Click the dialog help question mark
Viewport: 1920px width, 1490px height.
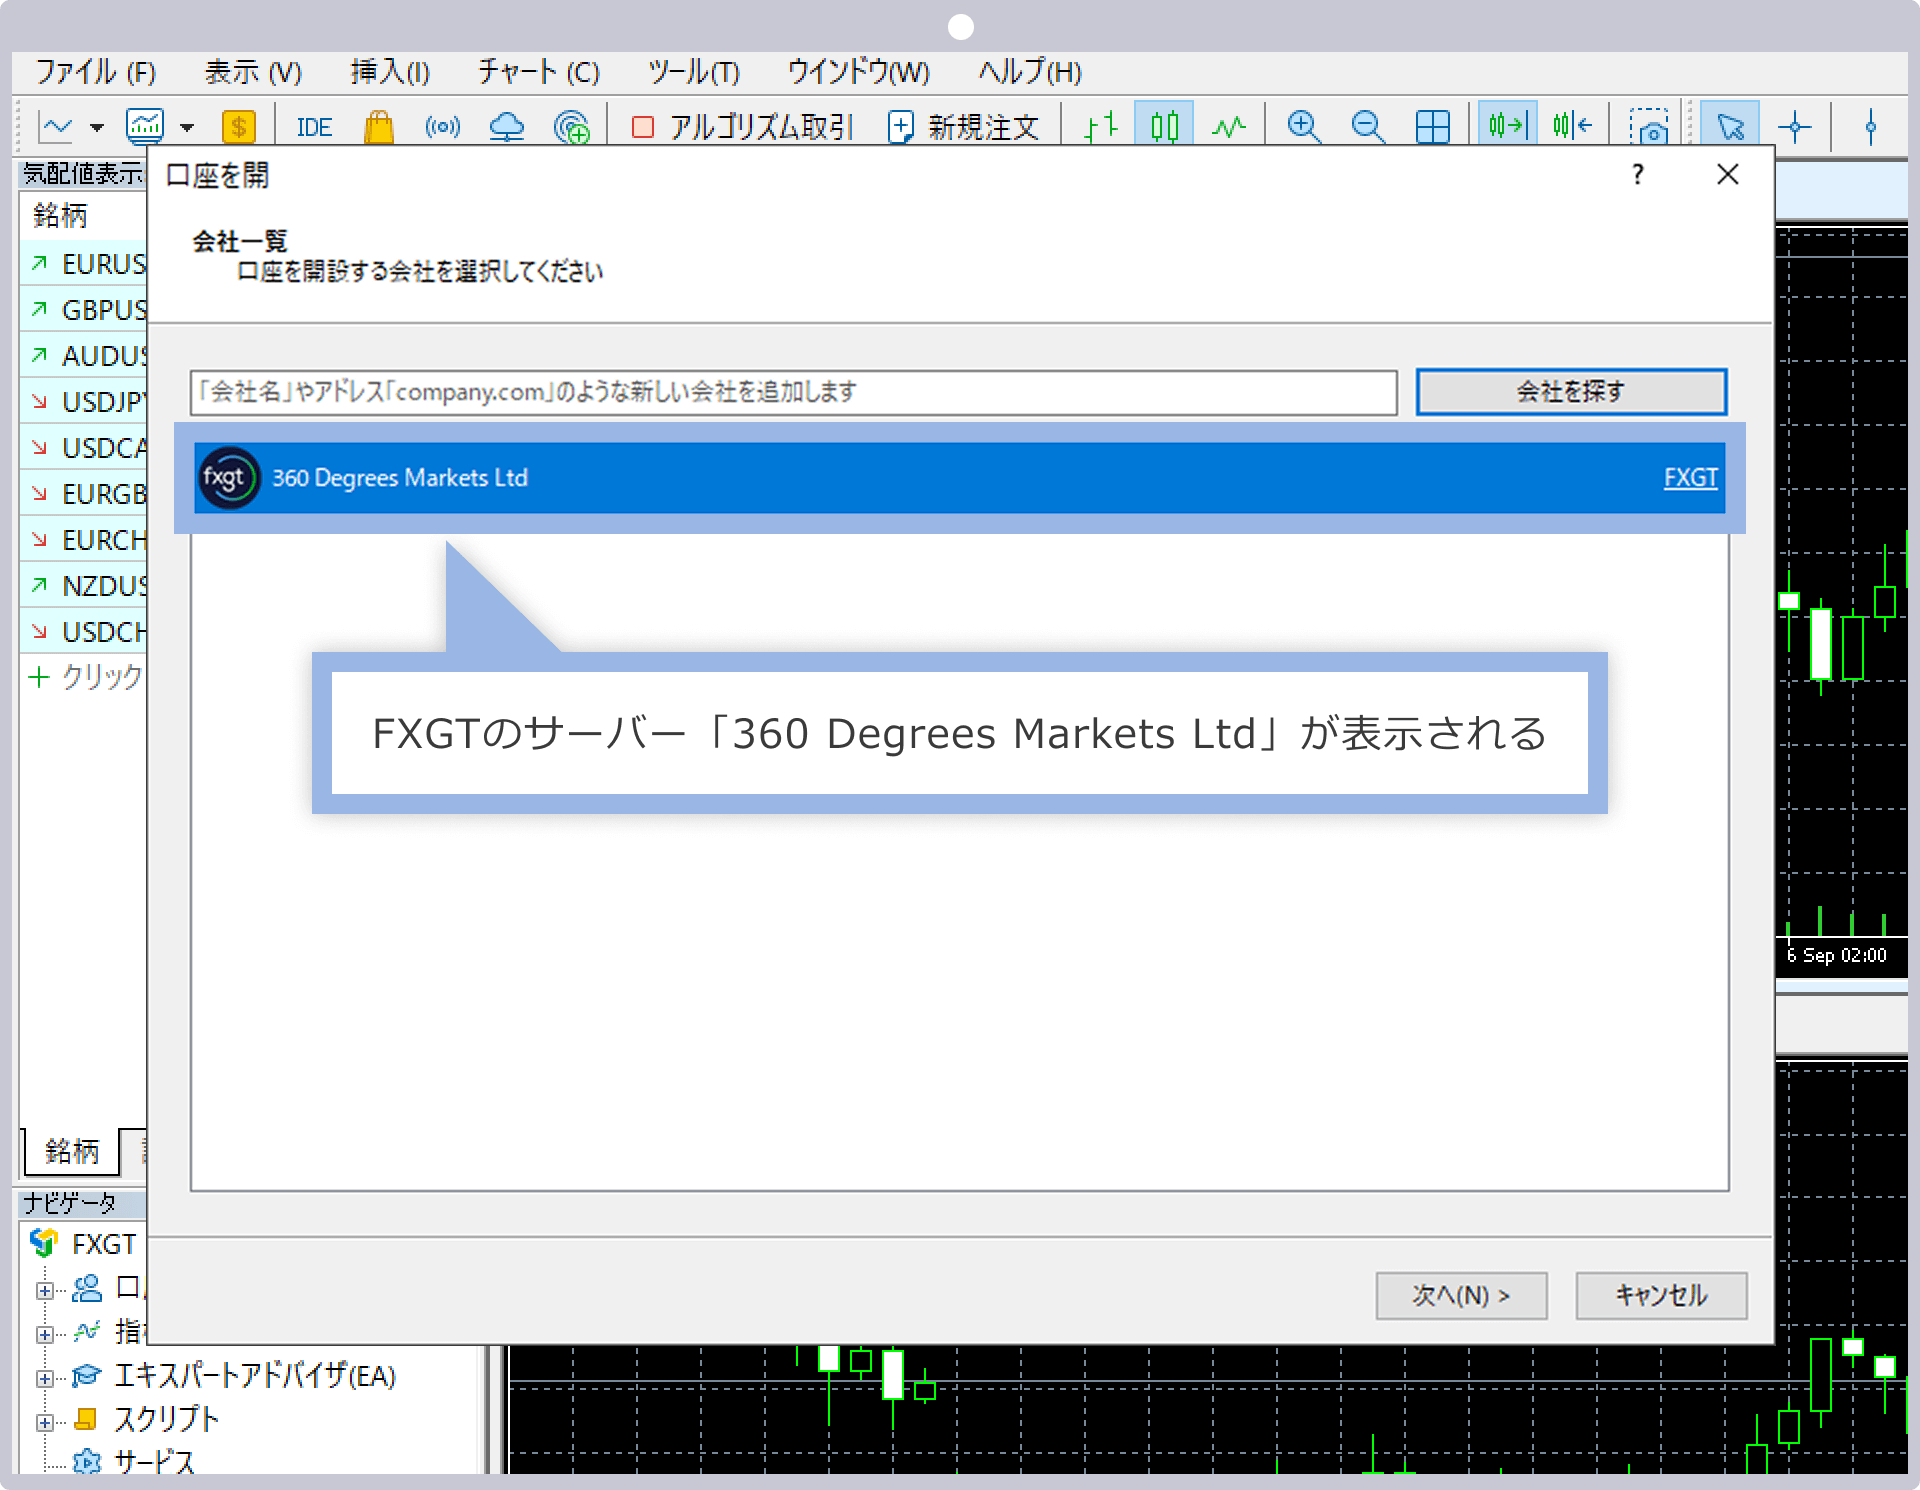pos(1637,175)
